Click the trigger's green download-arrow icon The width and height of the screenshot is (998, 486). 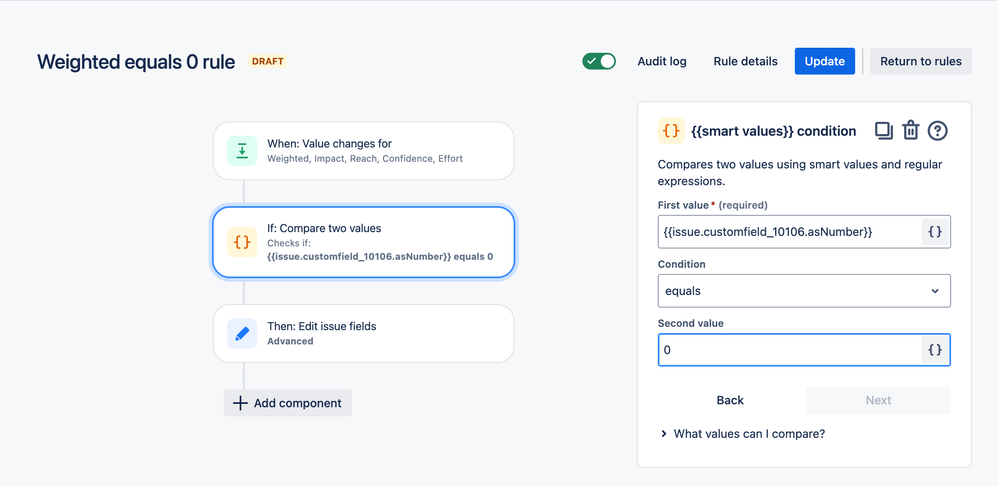242,151
